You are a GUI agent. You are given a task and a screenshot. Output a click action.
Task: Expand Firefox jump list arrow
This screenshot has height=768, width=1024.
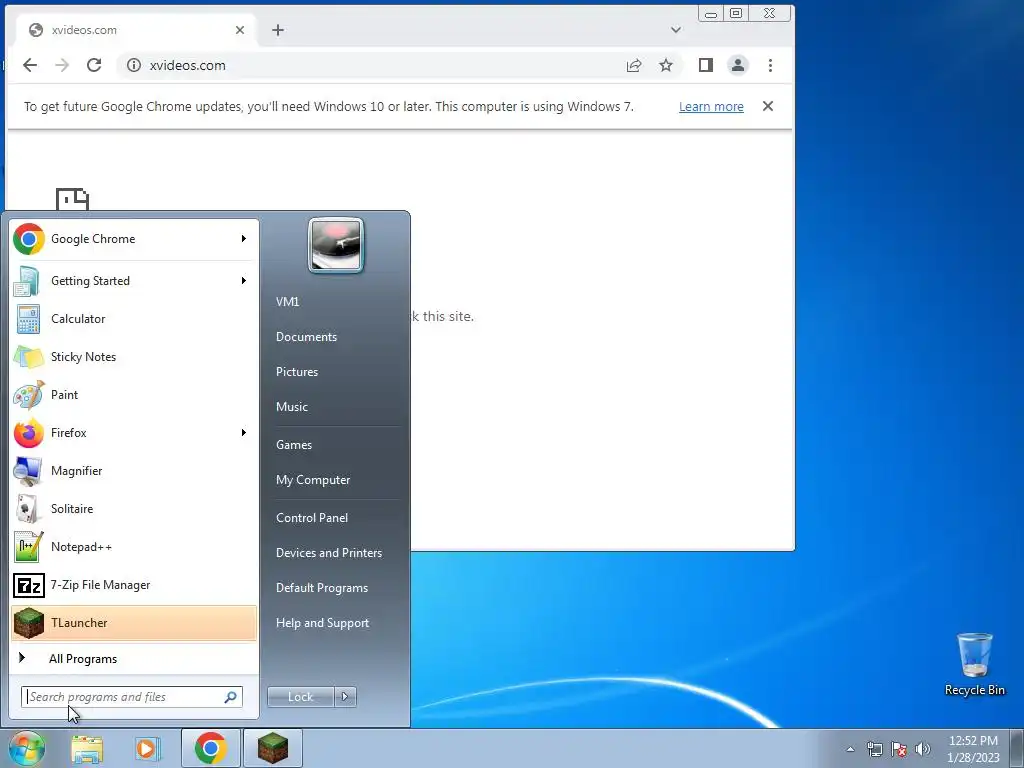point(244,432)
